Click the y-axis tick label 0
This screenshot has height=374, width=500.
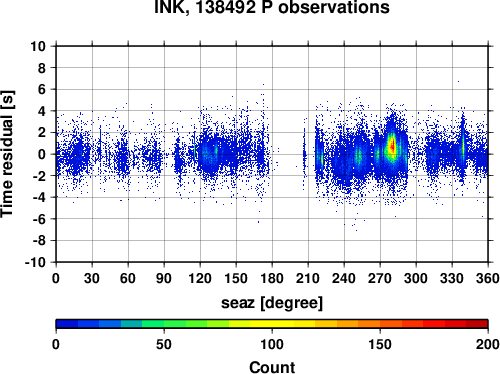(42, 154)
